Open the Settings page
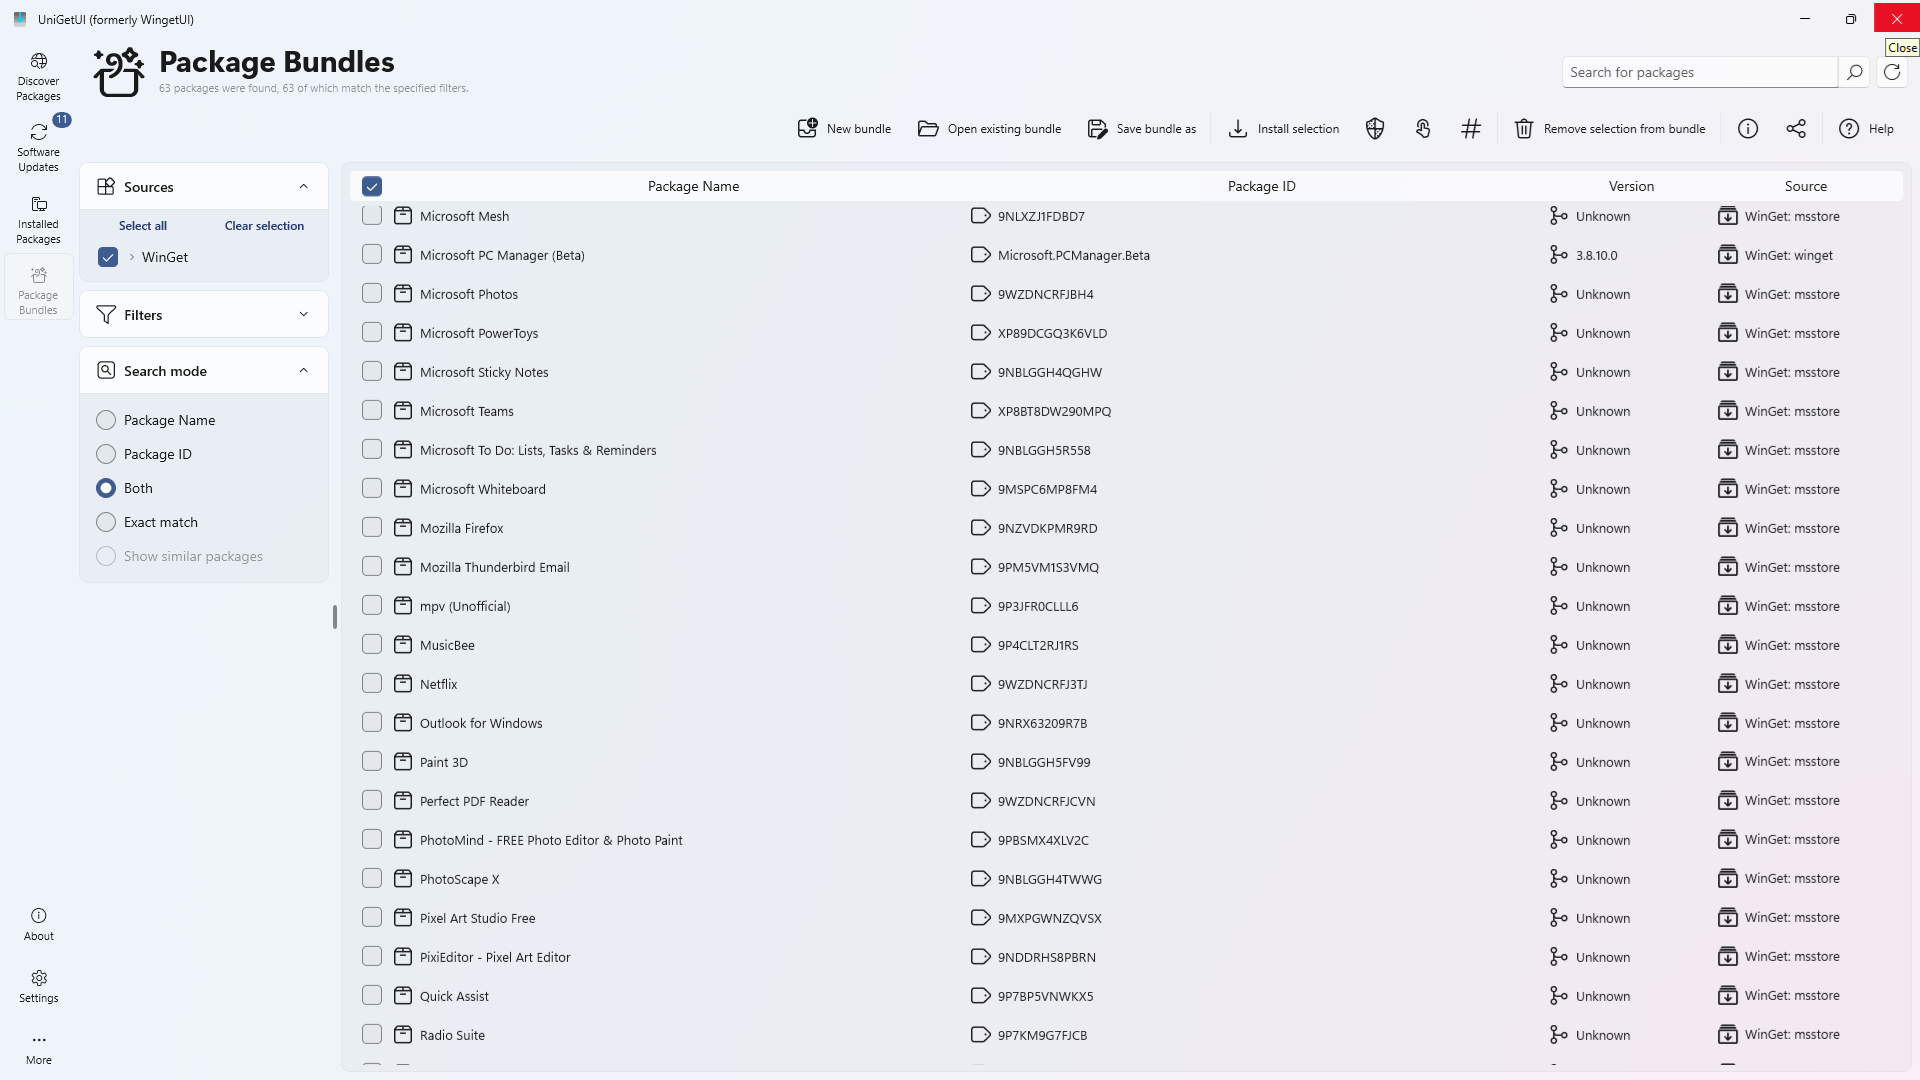This screenshot has height=1080, width=1920. [39, 985]
